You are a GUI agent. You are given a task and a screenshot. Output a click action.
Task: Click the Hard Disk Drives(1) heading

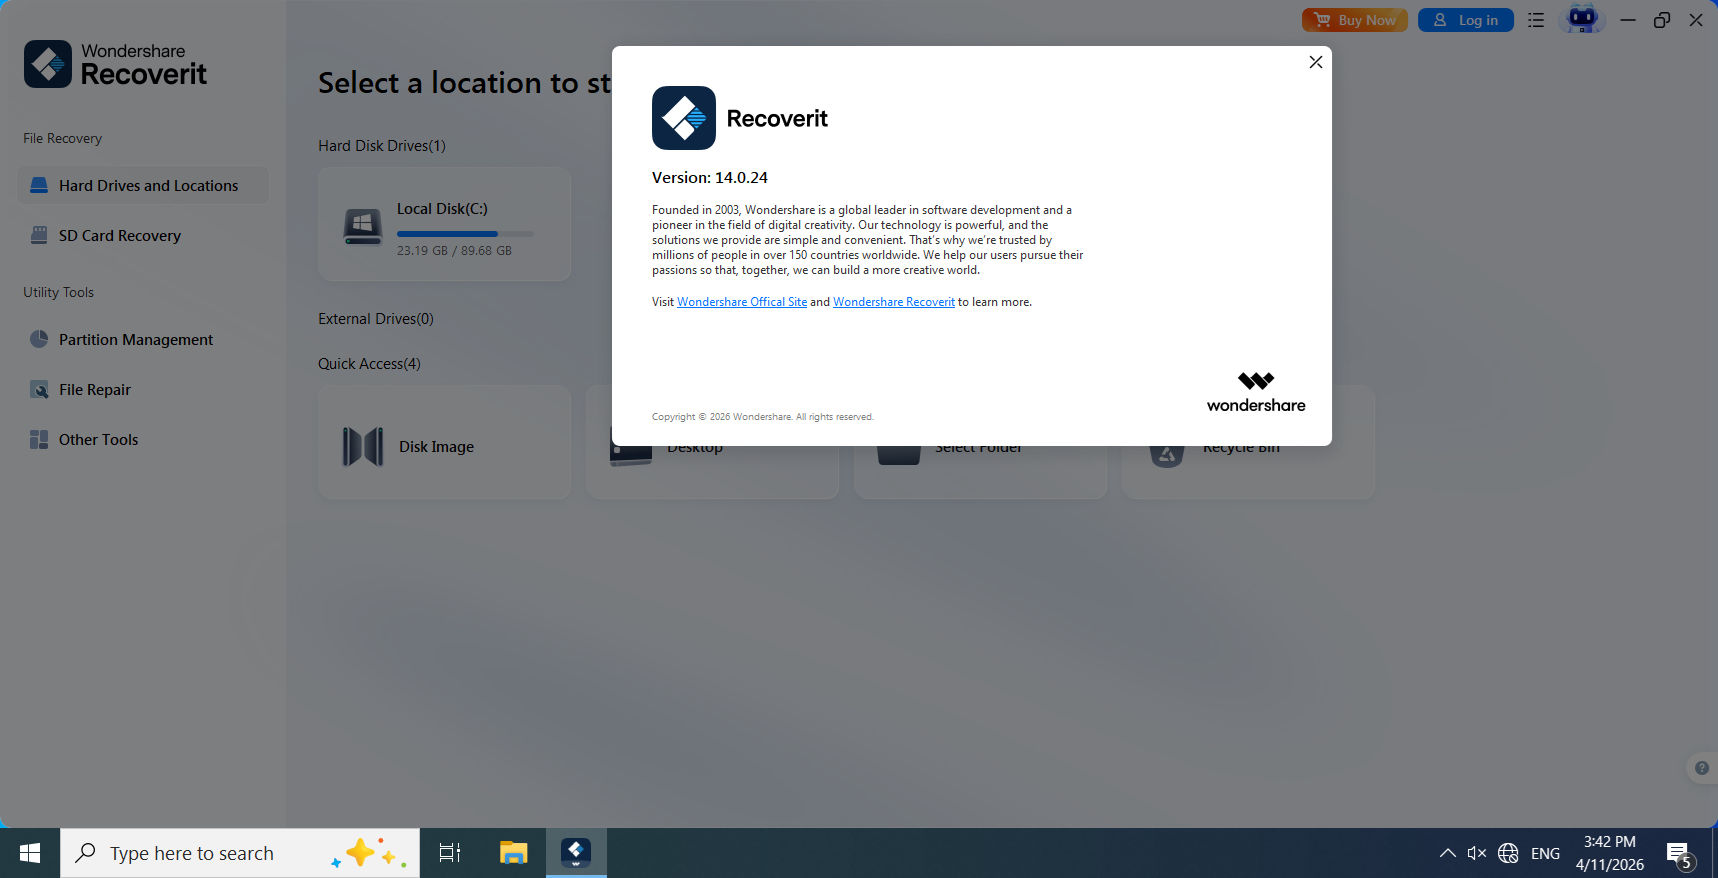382,146
